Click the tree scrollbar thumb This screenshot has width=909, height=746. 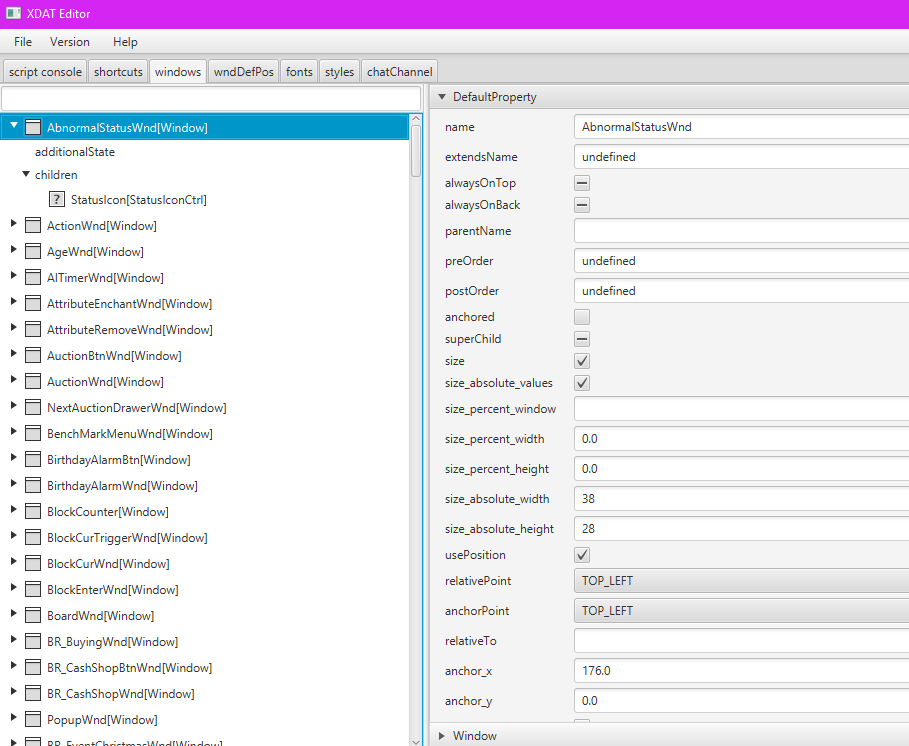(416, 151)
